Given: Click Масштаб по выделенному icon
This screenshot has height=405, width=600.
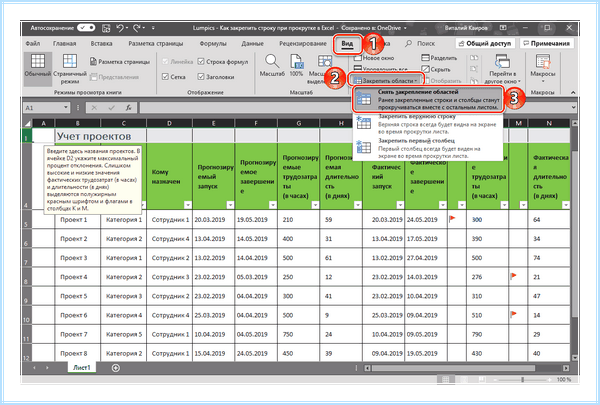Looking at the screenshot, I should coord(325,61).
